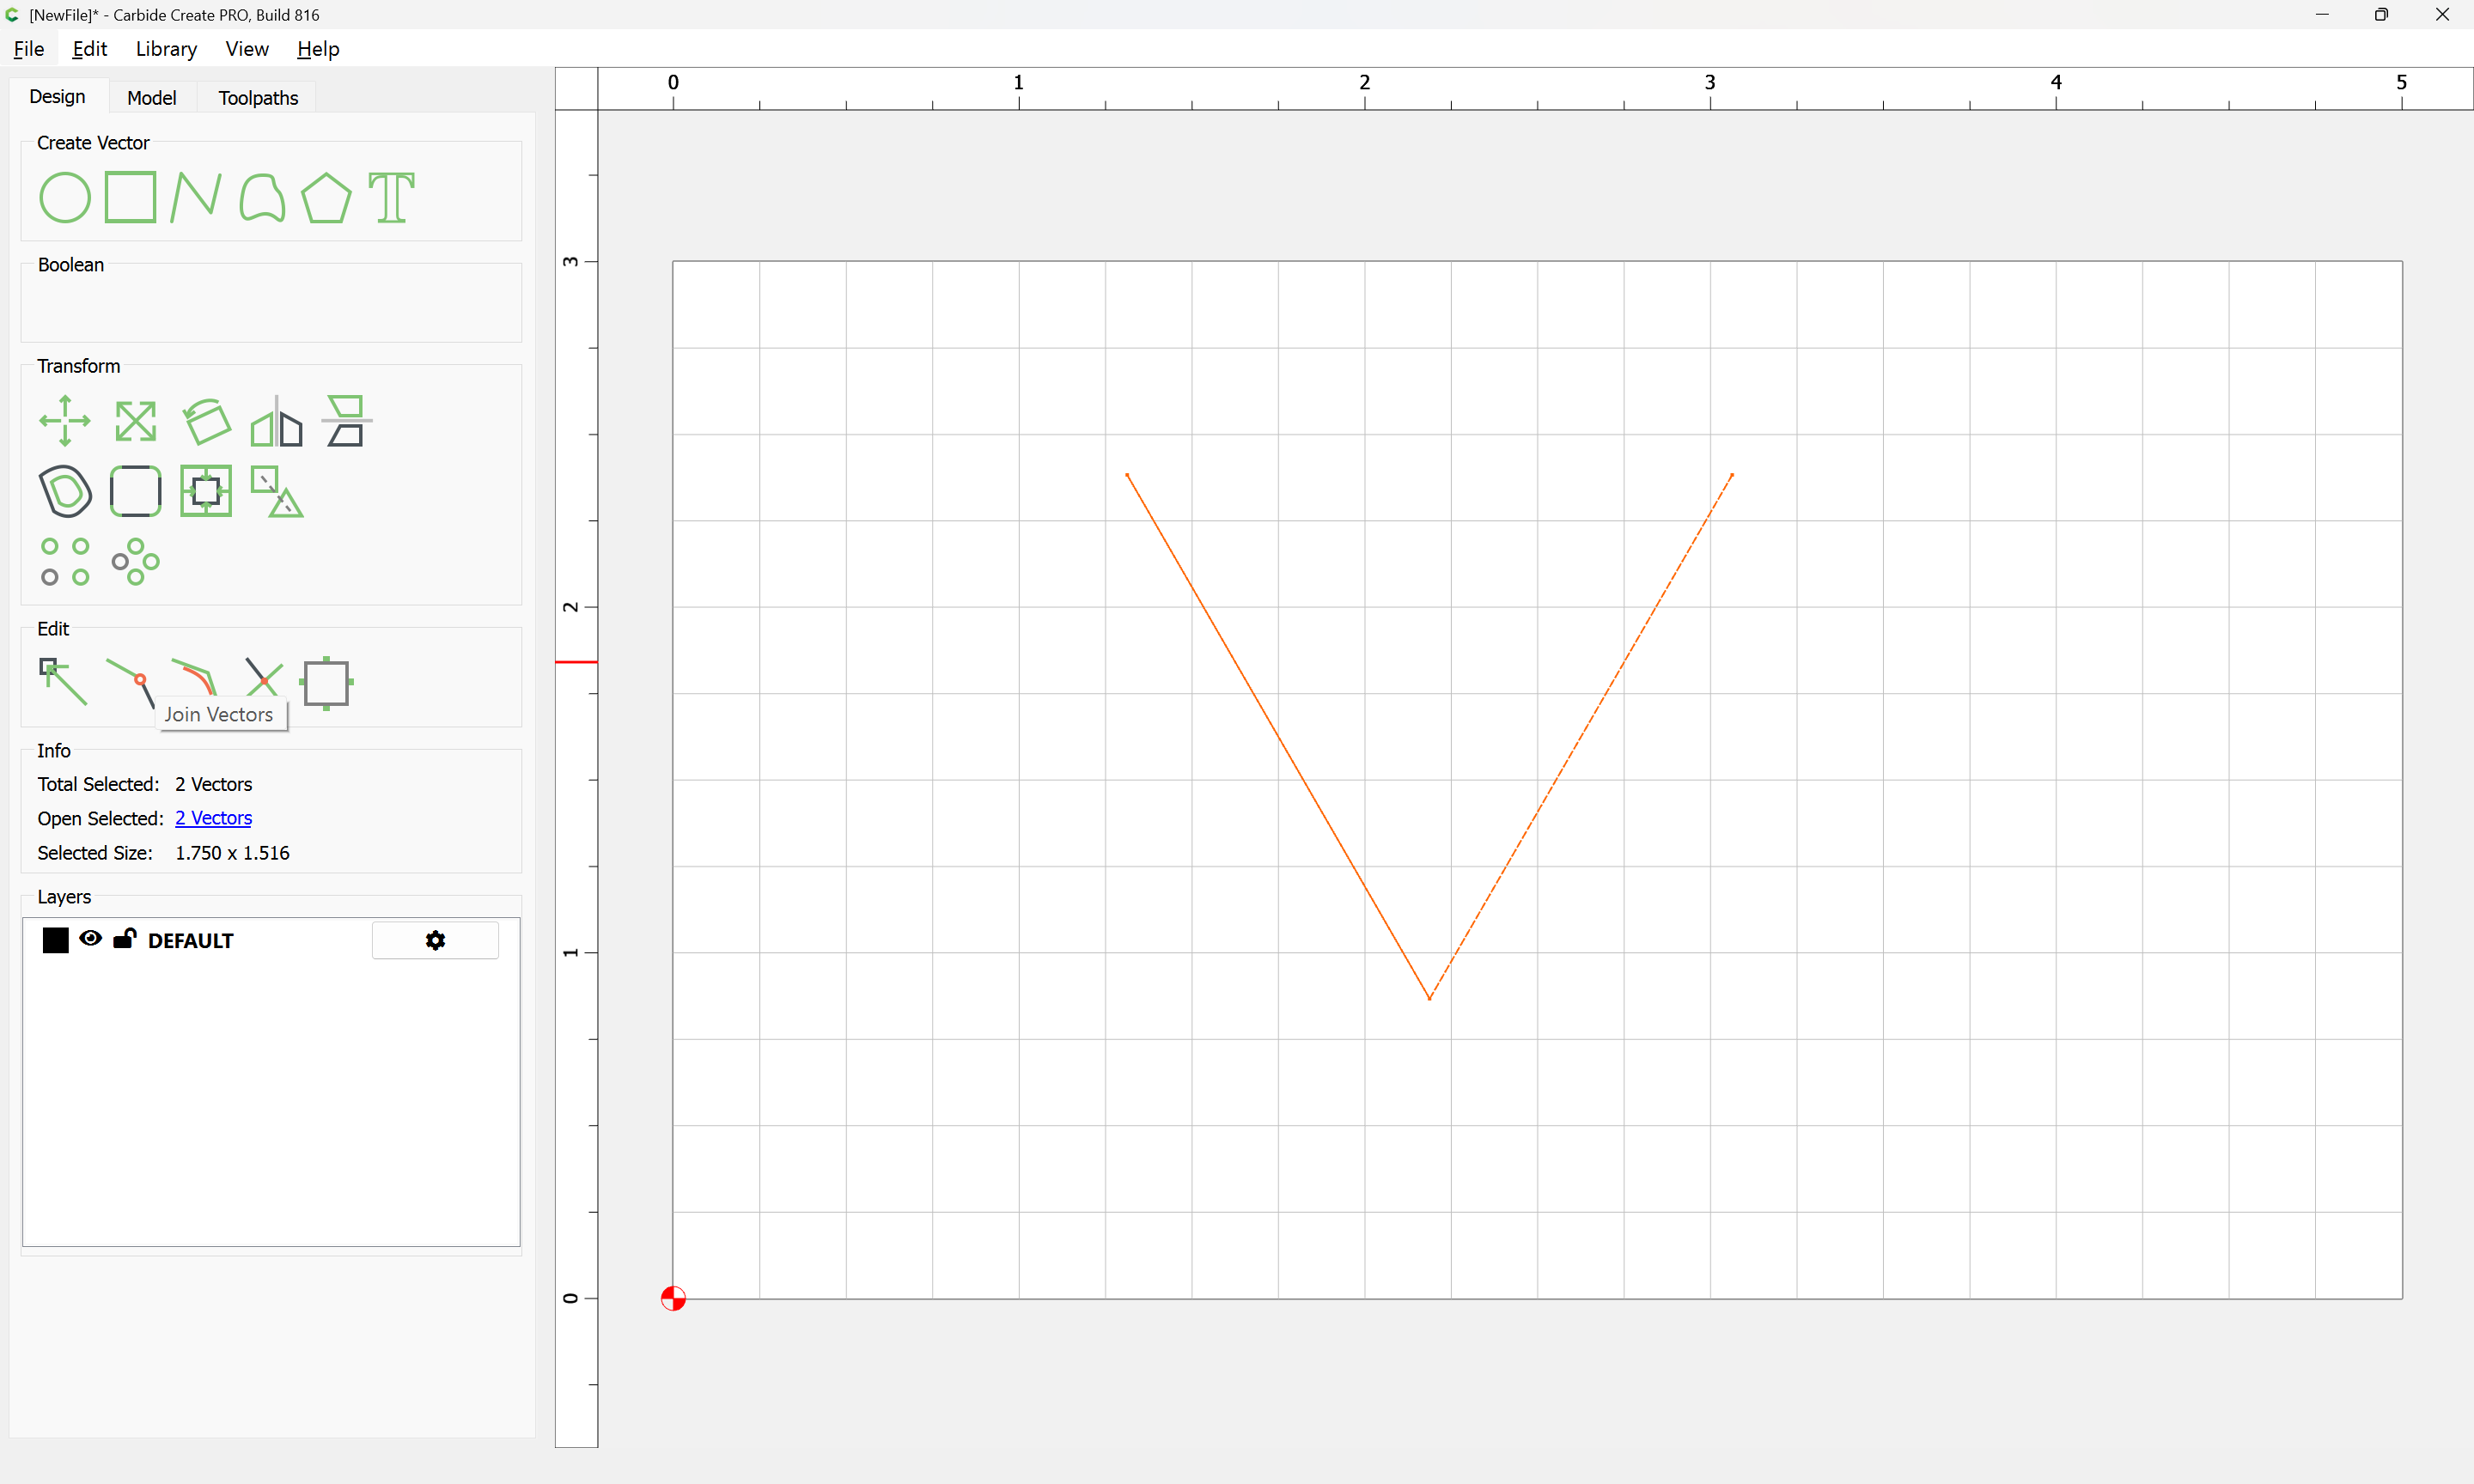Select the Circle create vector tool
The height and width of the screenshot is (1484, 2474).
tap(65, 197)
